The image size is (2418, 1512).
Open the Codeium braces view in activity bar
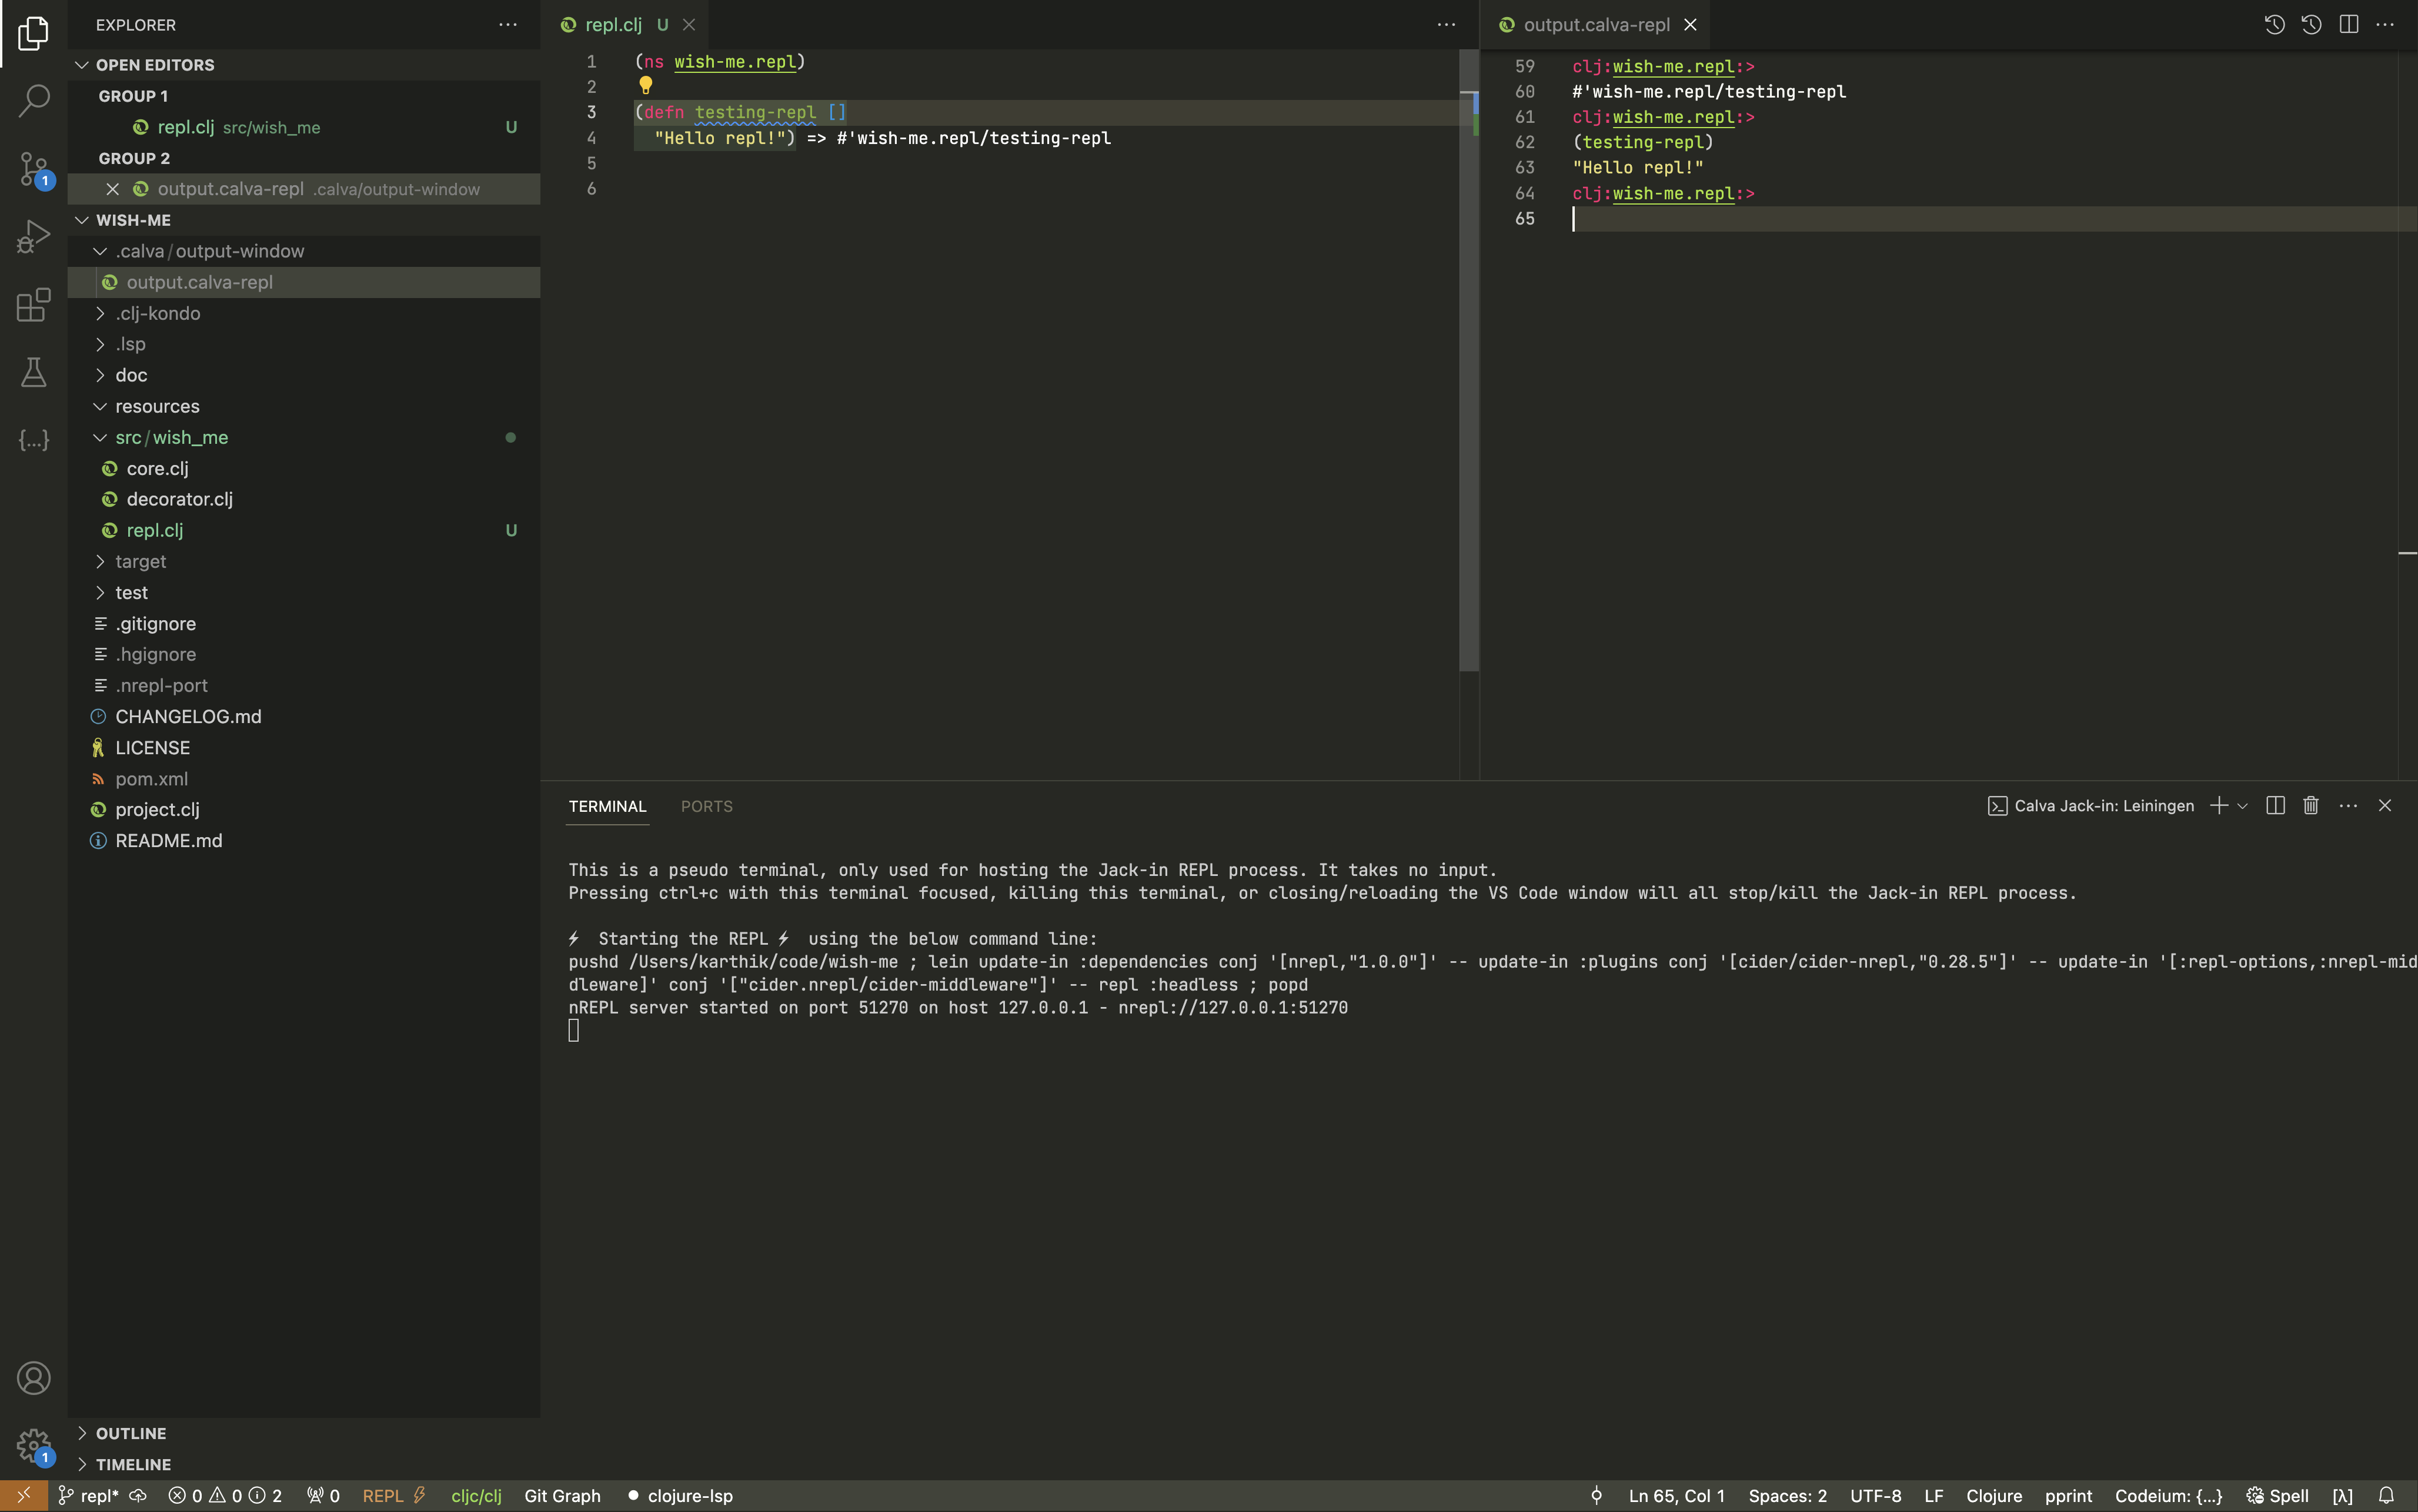(x=33, y=440)
